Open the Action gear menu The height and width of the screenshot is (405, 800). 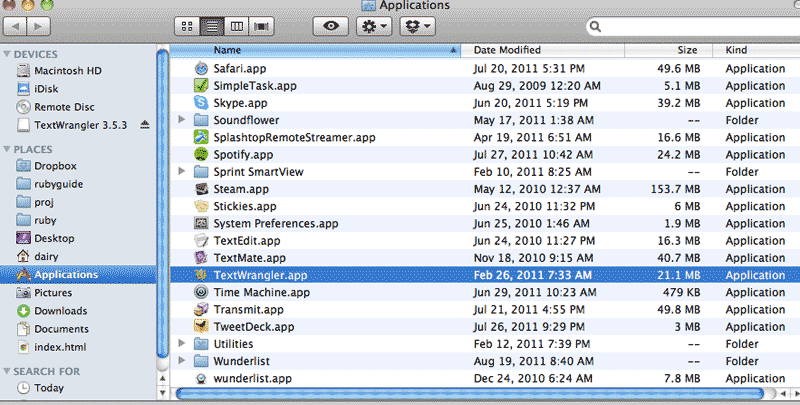tap(374, 26)
